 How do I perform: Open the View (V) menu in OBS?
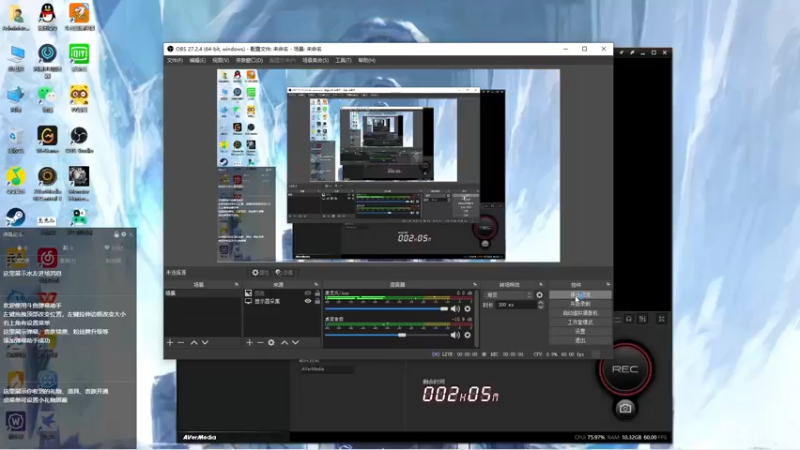coord(220,60)
